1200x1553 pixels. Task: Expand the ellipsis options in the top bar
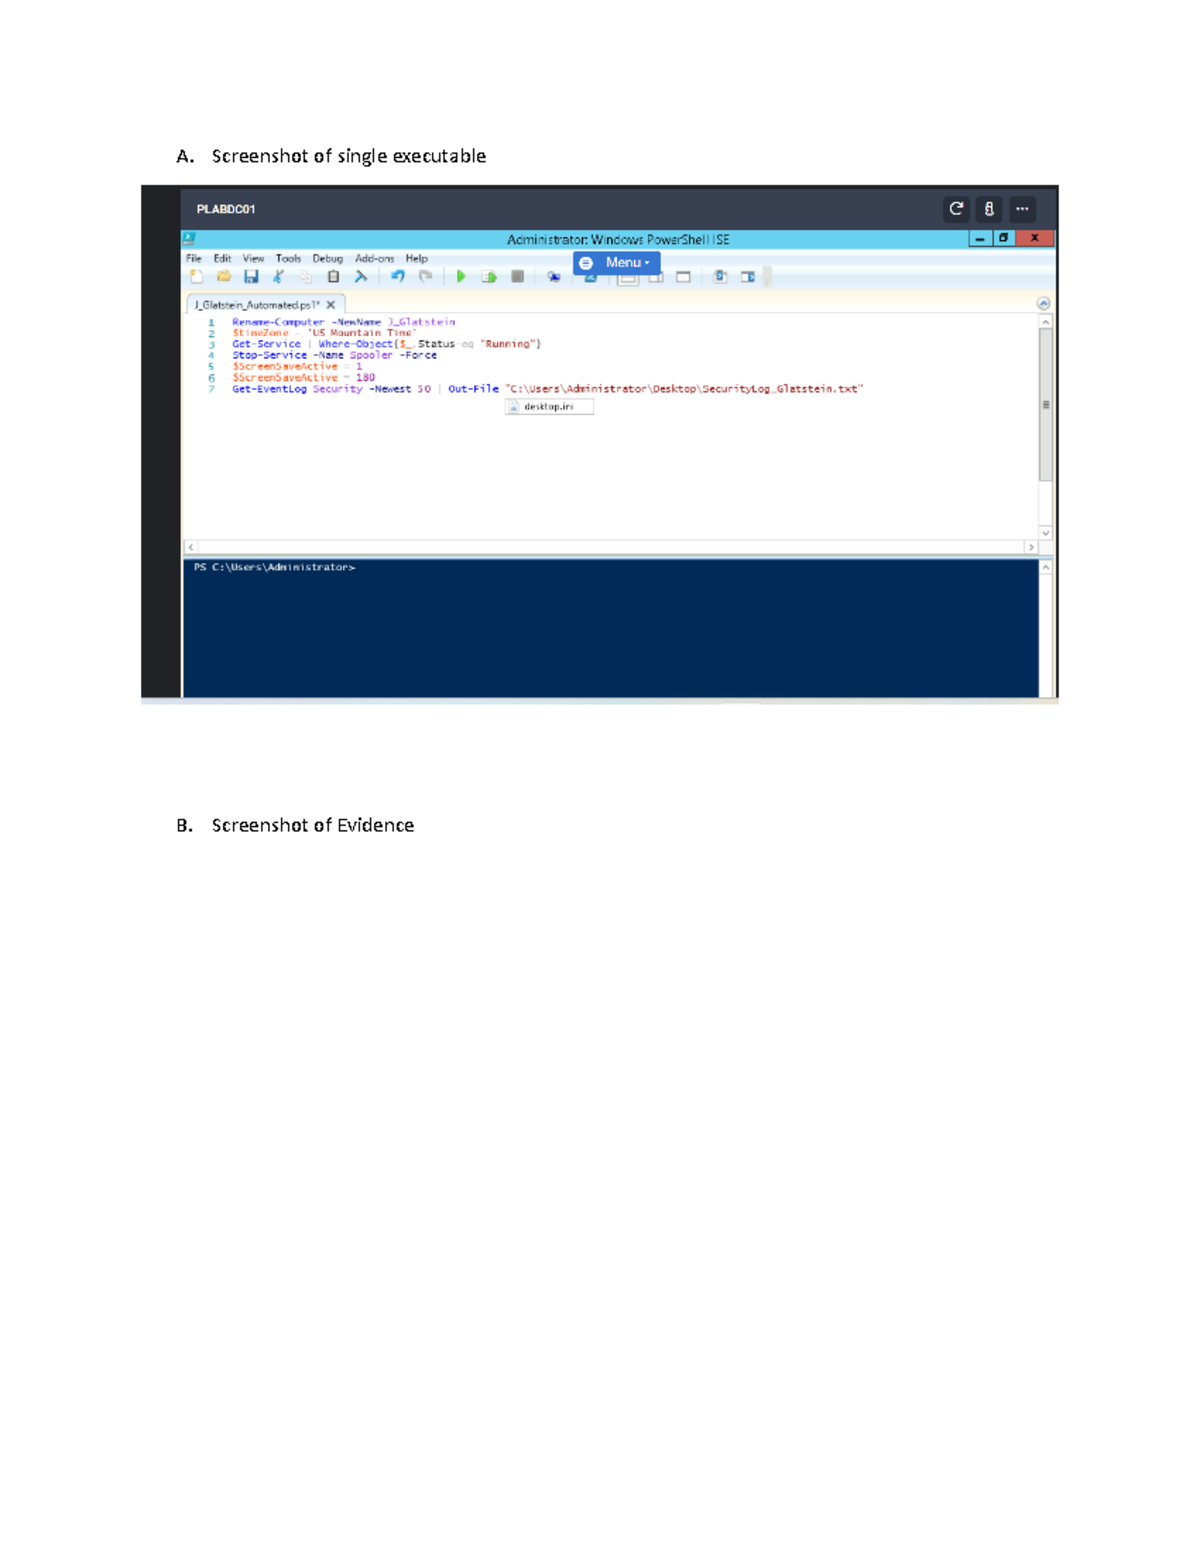pyautogui.click(x=1022, y=208)
